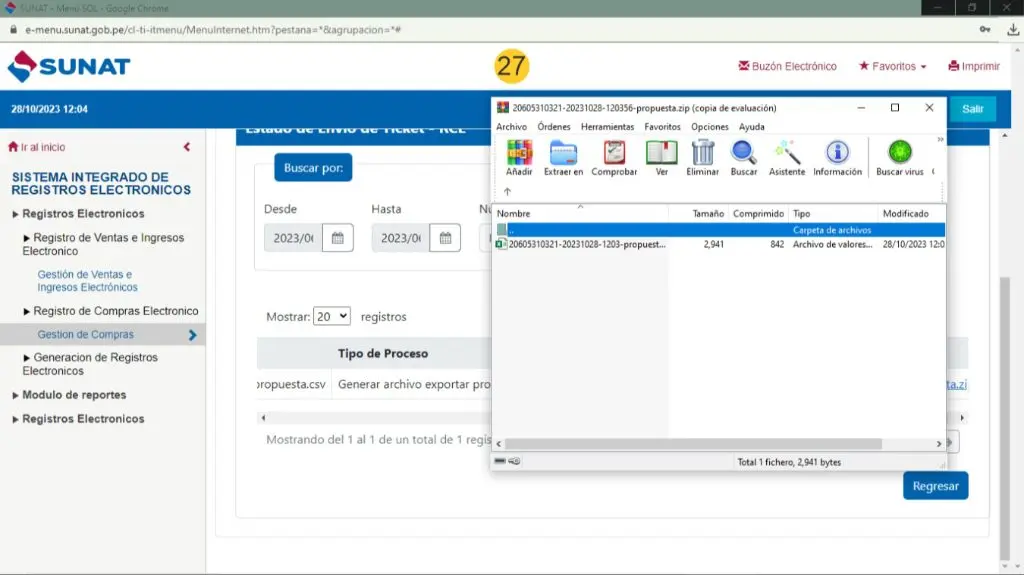This screenshot has width=1024, height=575.
Task: Collapse Registro de Ventas e Ingresos Electronico
Action: tap(27, 238)
